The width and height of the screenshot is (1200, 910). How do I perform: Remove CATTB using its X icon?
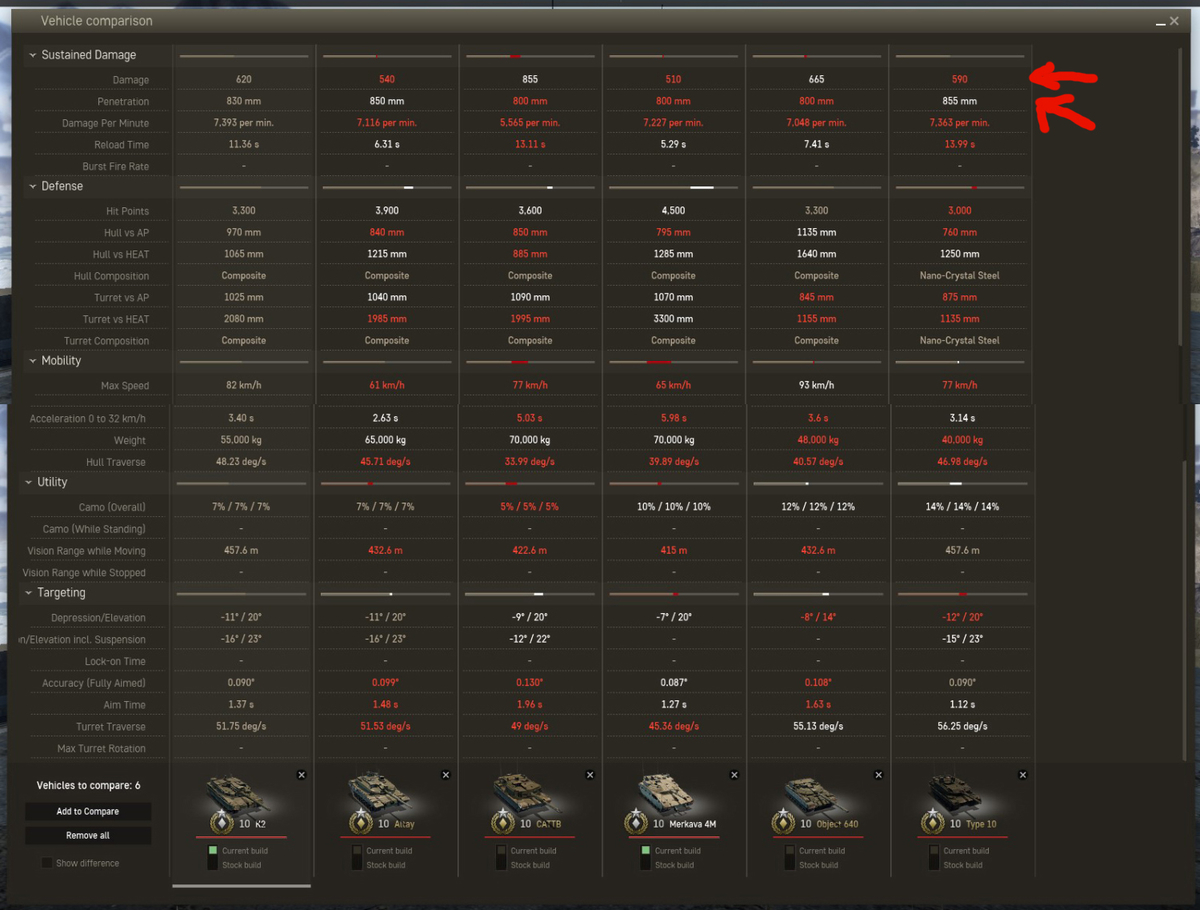(590, 775)
